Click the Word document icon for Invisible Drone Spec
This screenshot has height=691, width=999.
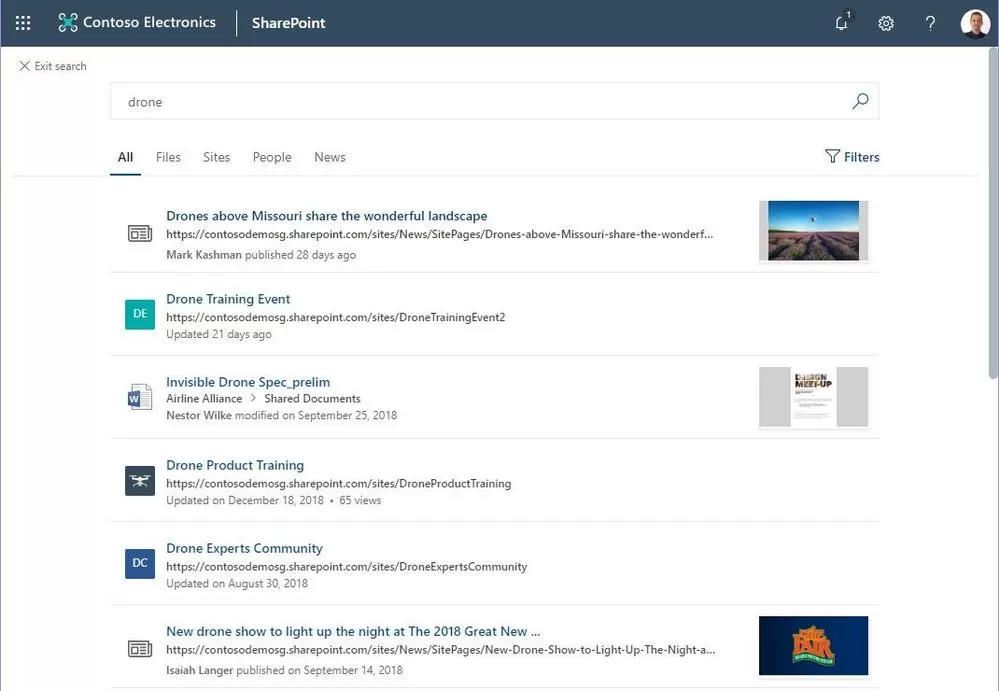tap(139, 397)
